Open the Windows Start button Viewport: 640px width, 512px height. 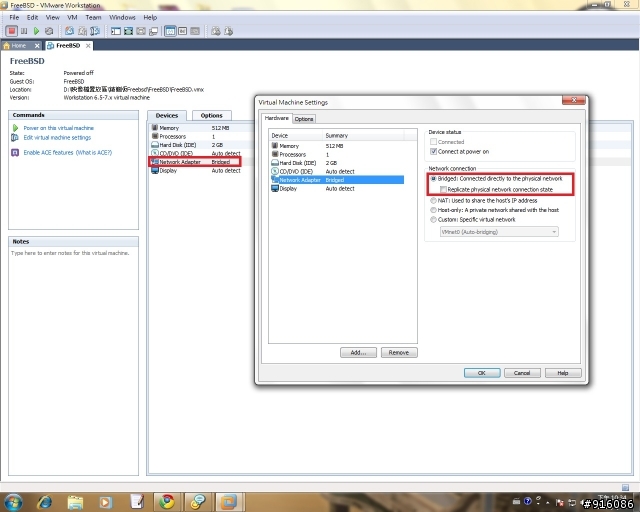click(x=13, y=502)
